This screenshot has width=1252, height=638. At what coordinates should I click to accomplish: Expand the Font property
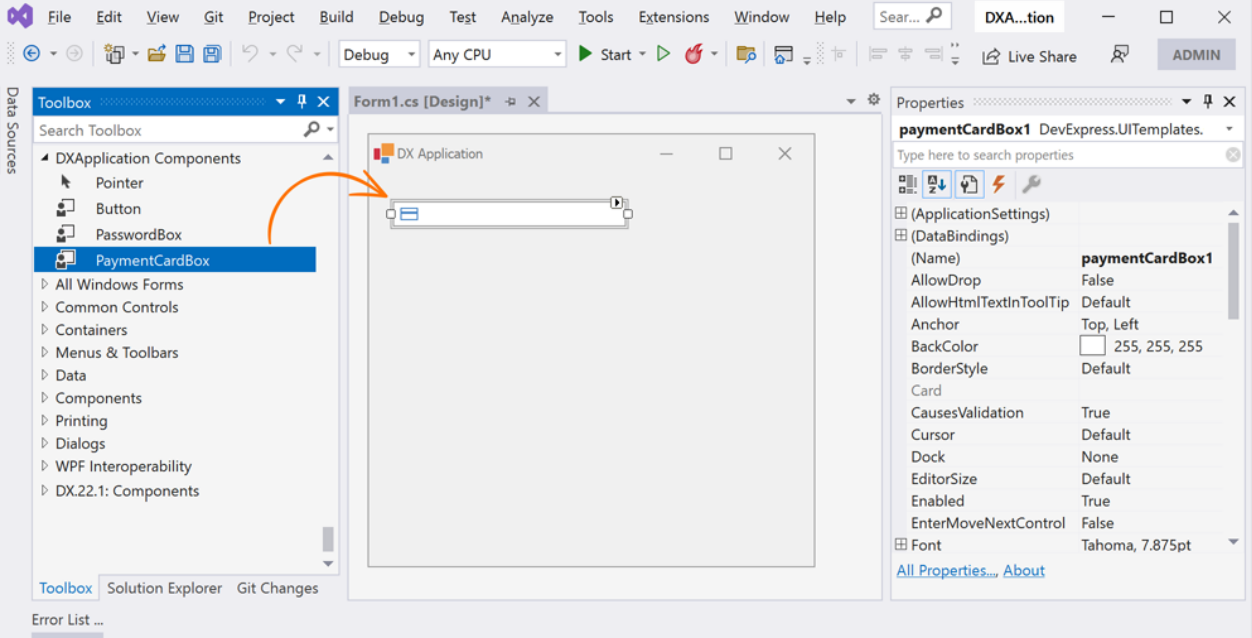pos(901,544)
